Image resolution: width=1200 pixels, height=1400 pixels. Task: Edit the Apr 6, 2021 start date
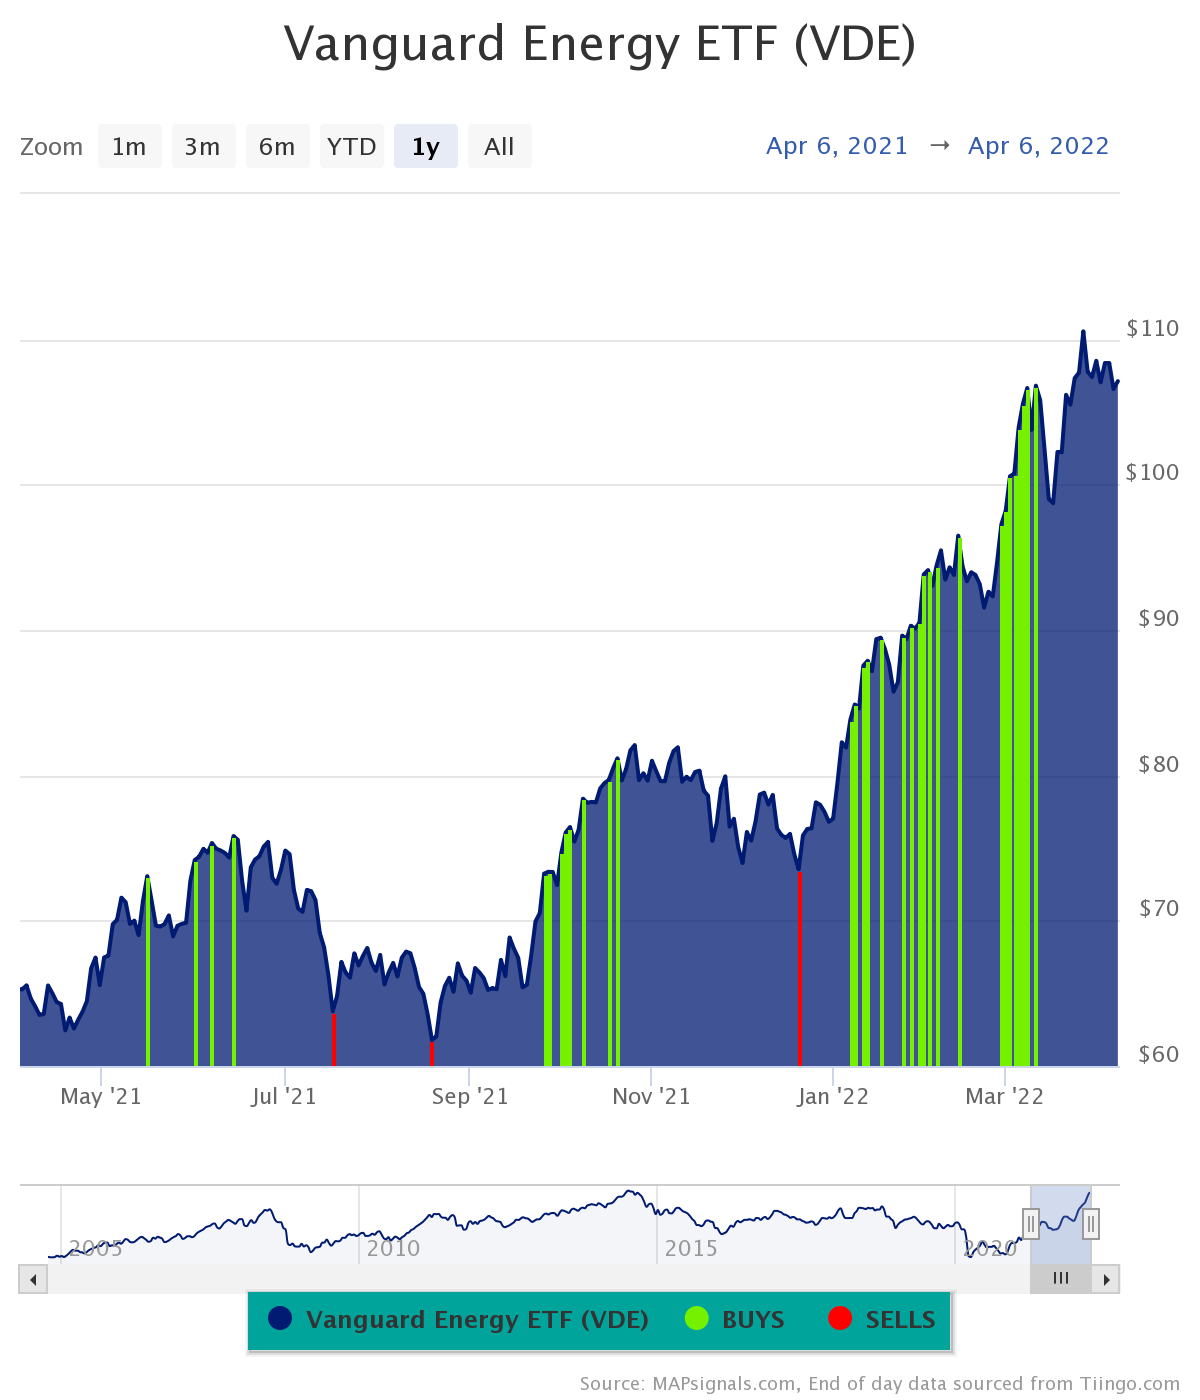click(836, 146)
